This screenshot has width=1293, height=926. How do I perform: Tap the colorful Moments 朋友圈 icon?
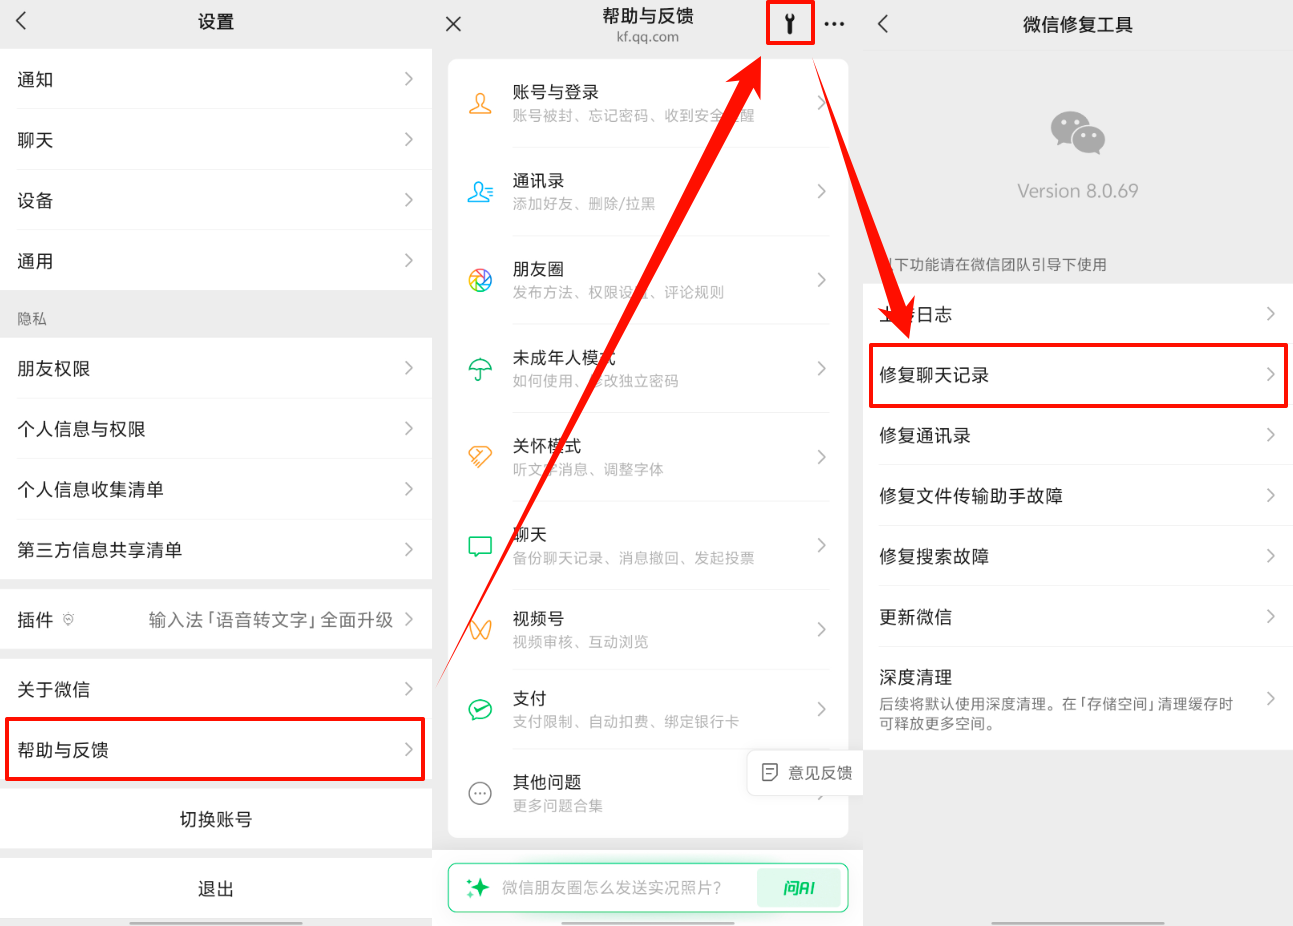(480, 280)
